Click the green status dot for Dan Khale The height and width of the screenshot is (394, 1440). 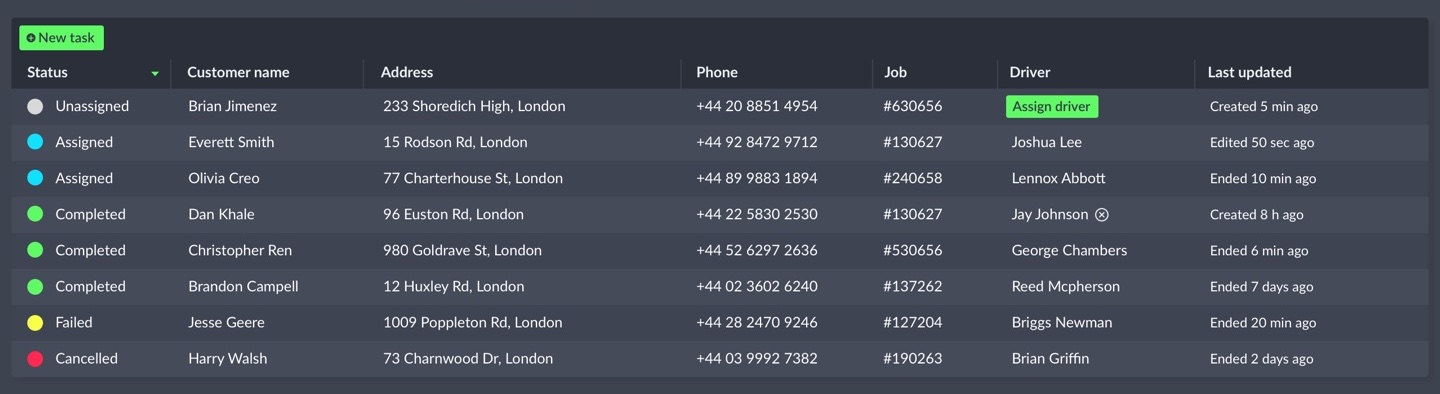point(35,214)
